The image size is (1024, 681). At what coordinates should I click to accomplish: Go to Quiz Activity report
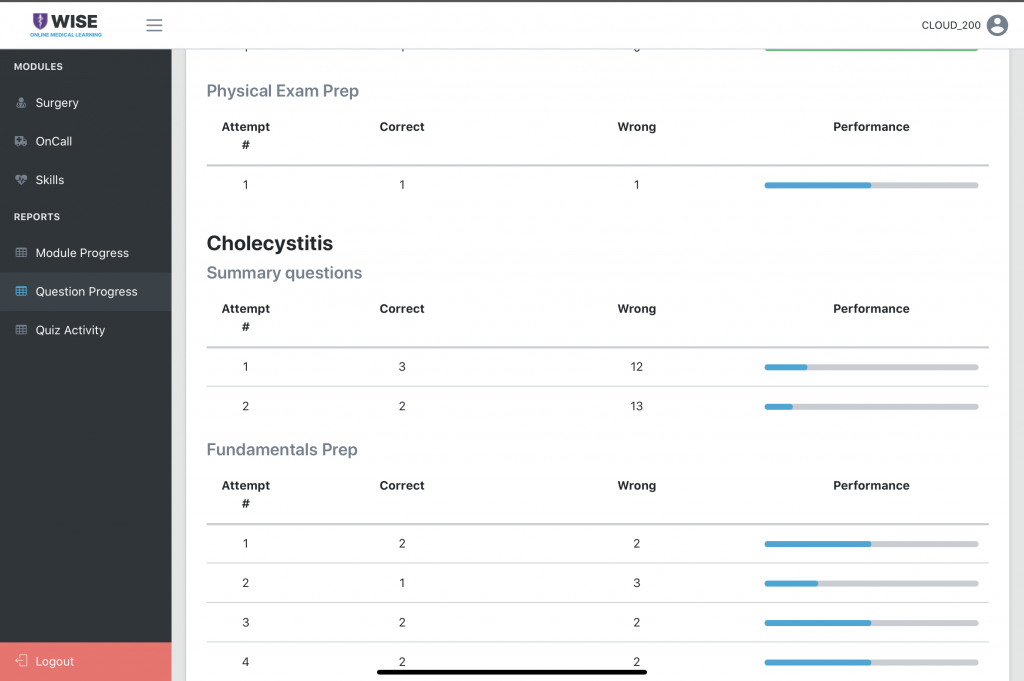click(x=70, y=330)
